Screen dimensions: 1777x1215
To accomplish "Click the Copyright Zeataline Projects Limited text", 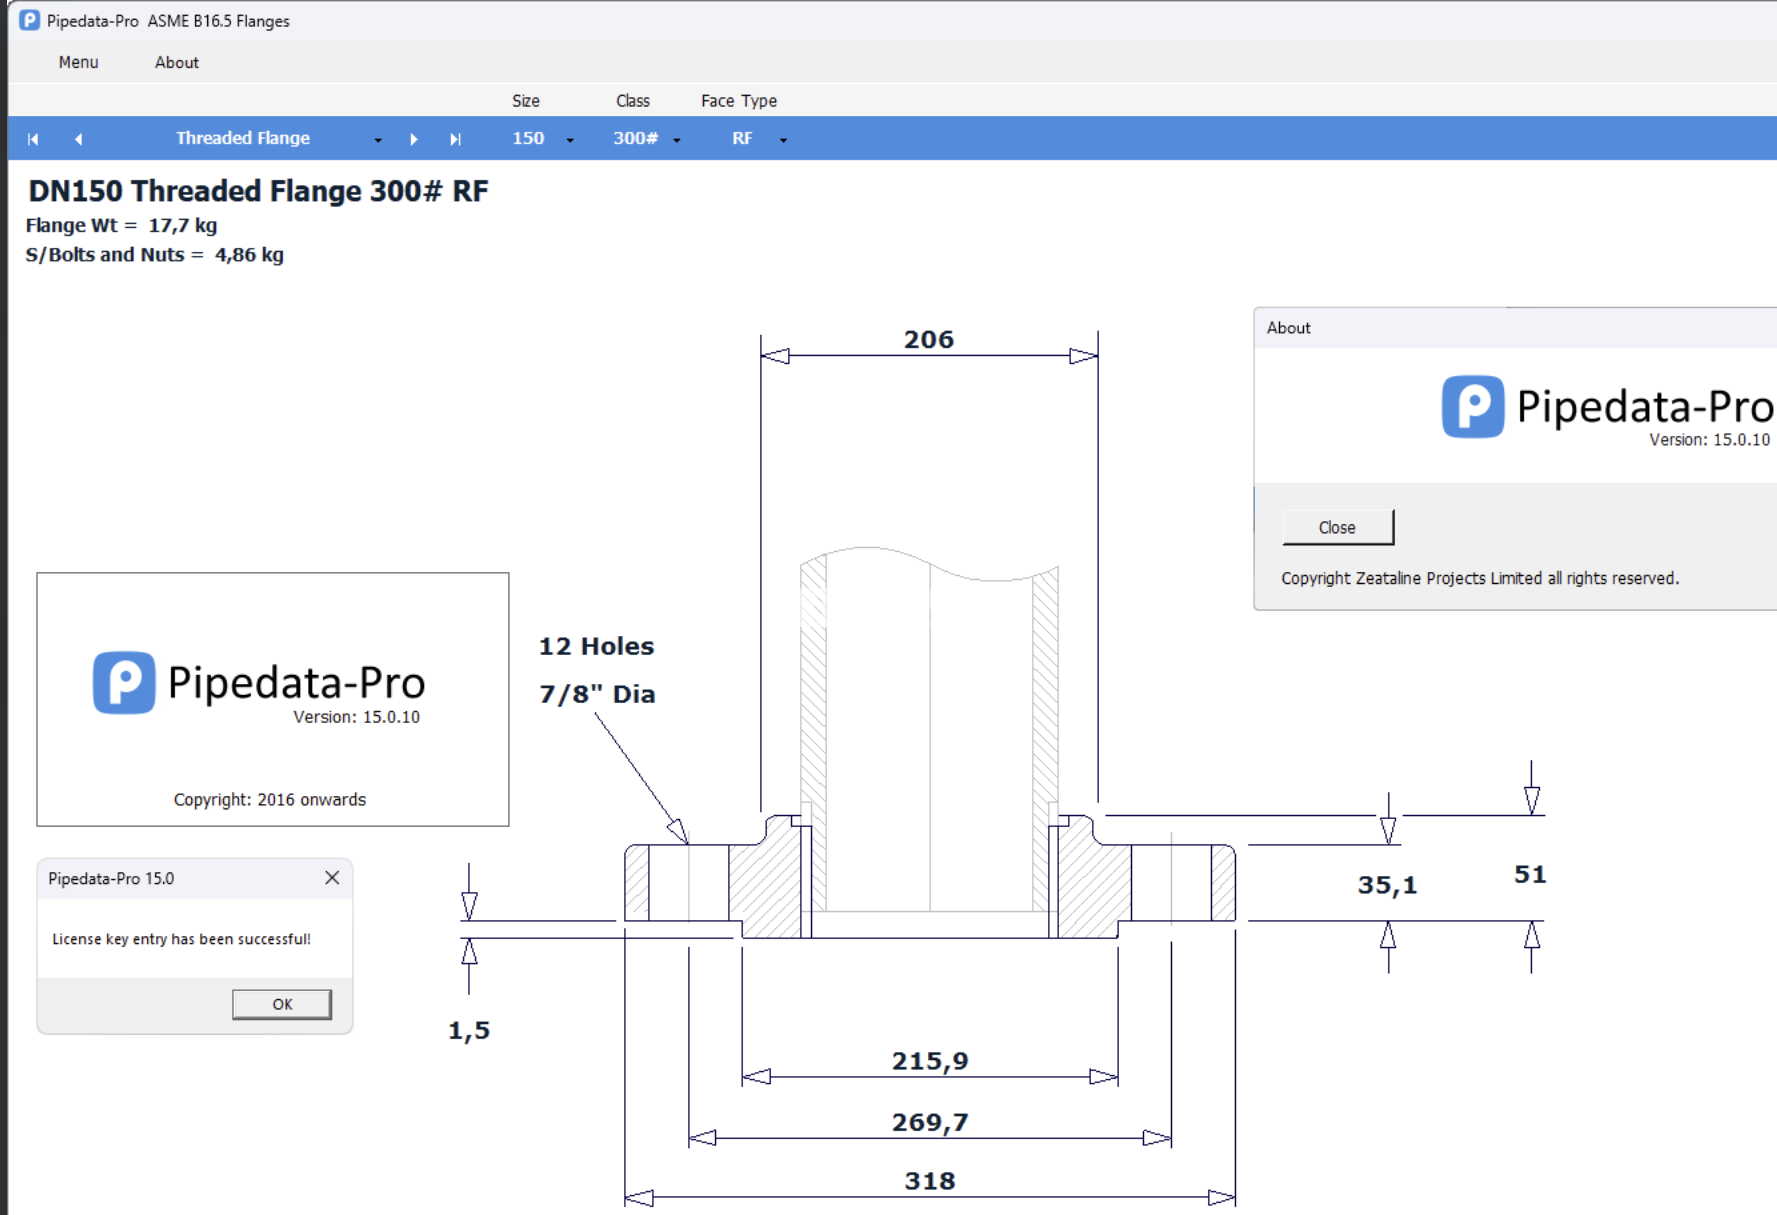I will click(x=1480, y=578).
